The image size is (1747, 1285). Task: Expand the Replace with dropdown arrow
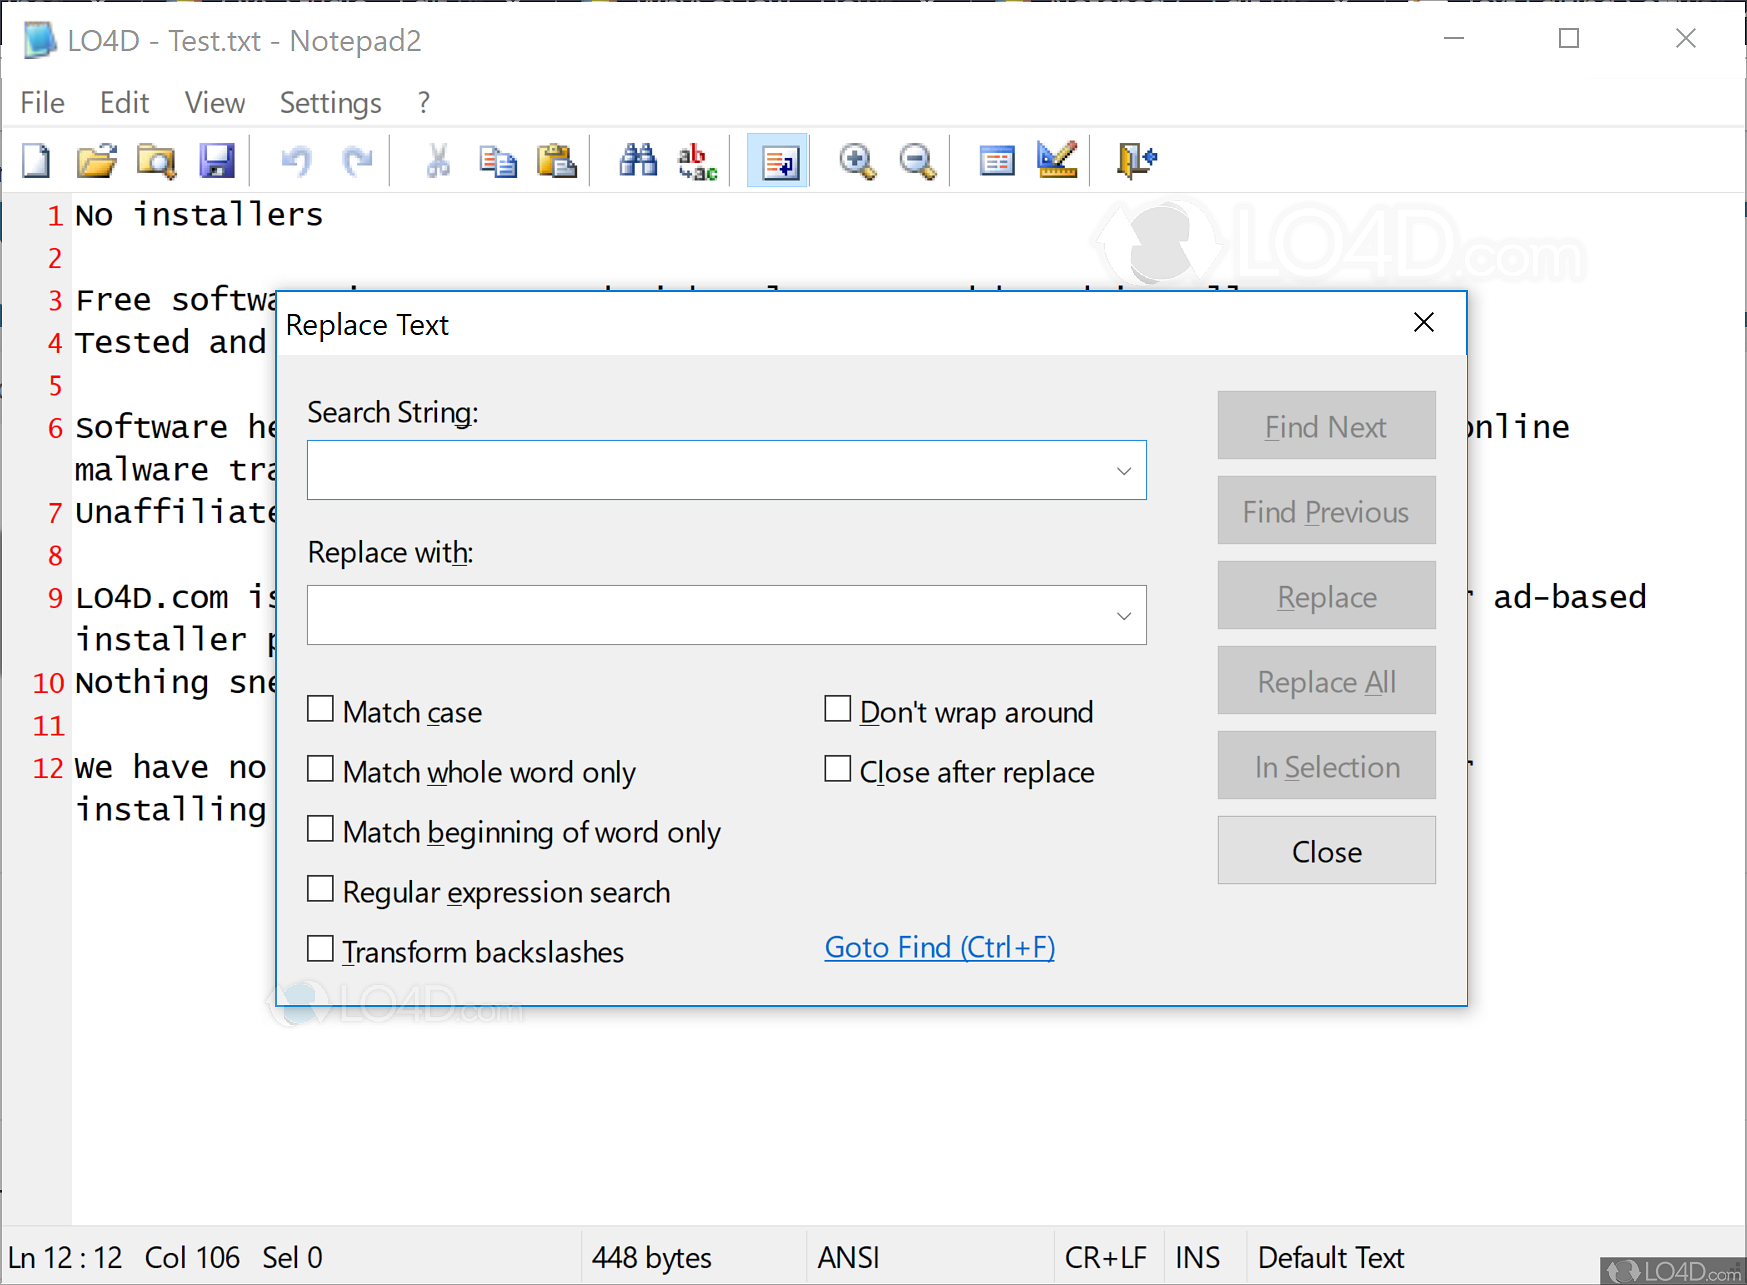click(x=1124, y=615)
